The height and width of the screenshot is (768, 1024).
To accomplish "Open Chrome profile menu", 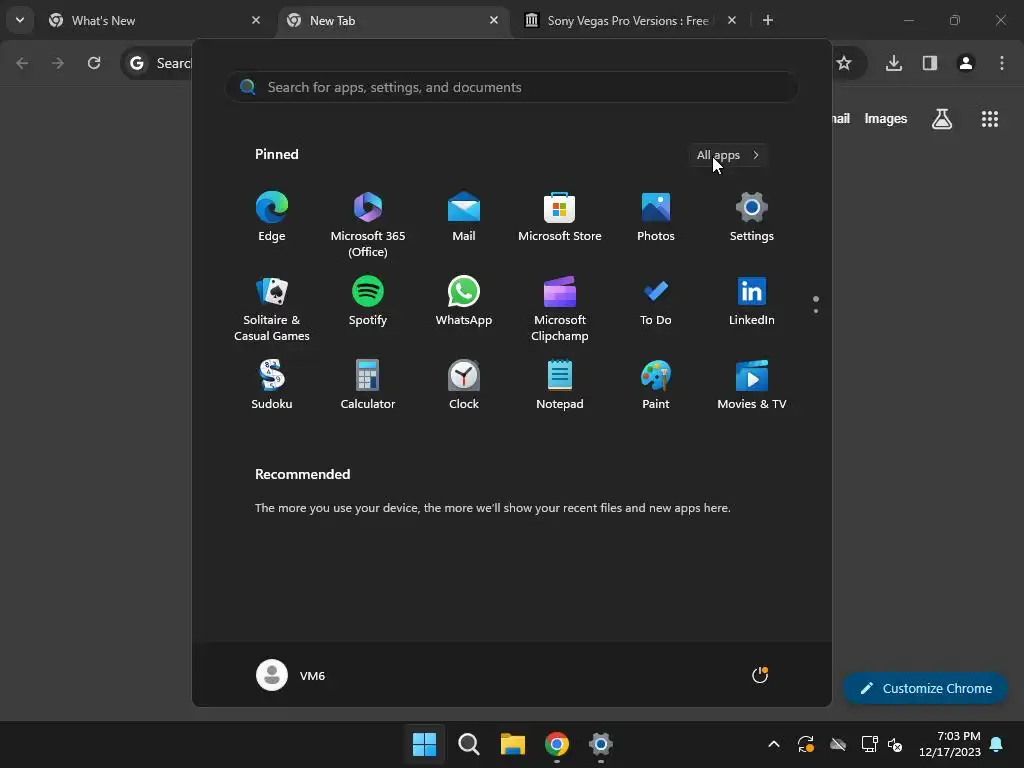I will click(966, 63).
